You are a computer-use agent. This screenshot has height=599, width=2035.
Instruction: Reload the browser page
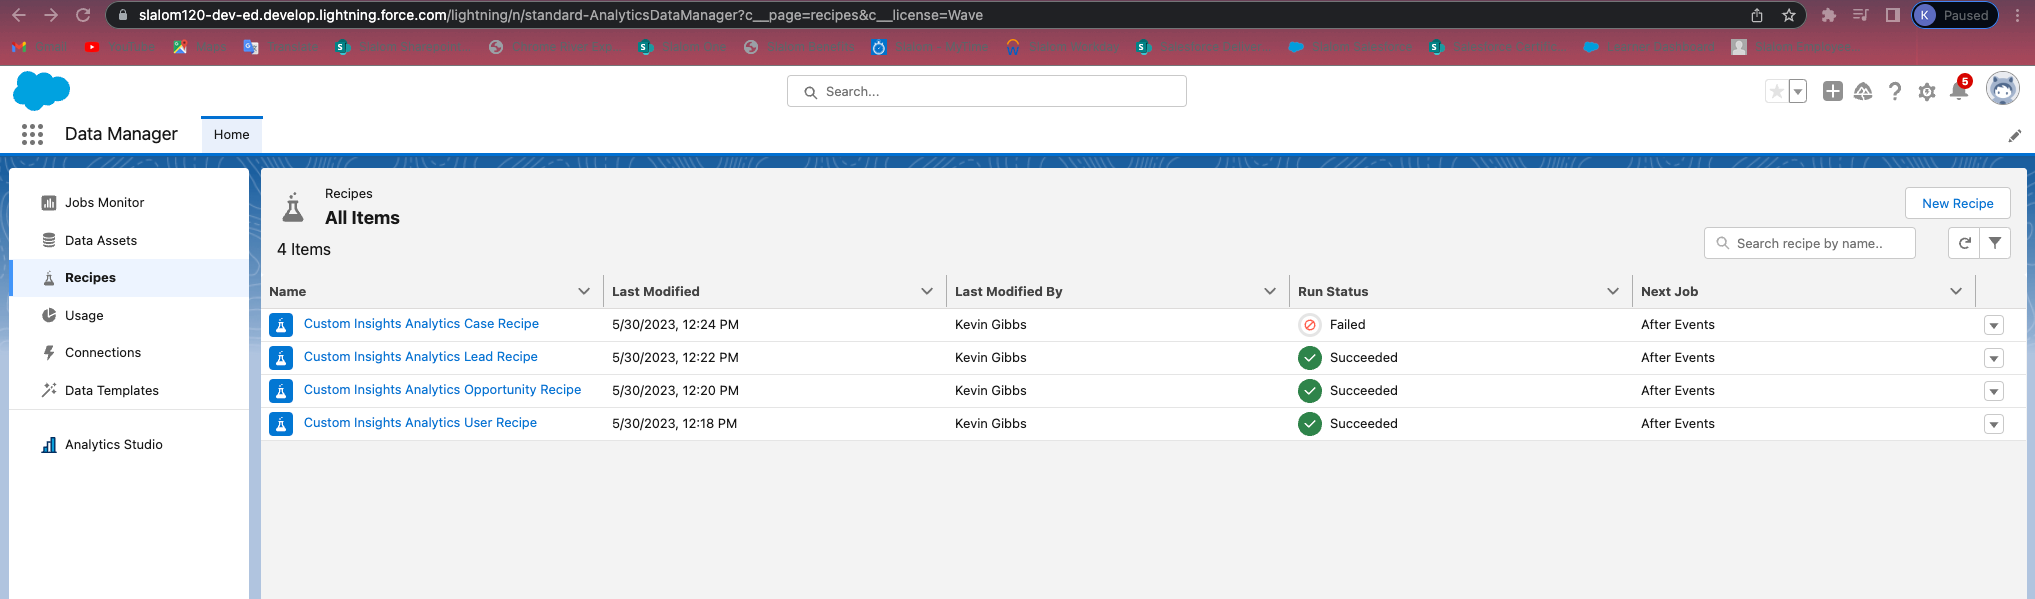pyautogui.click(x=83, y=15)
